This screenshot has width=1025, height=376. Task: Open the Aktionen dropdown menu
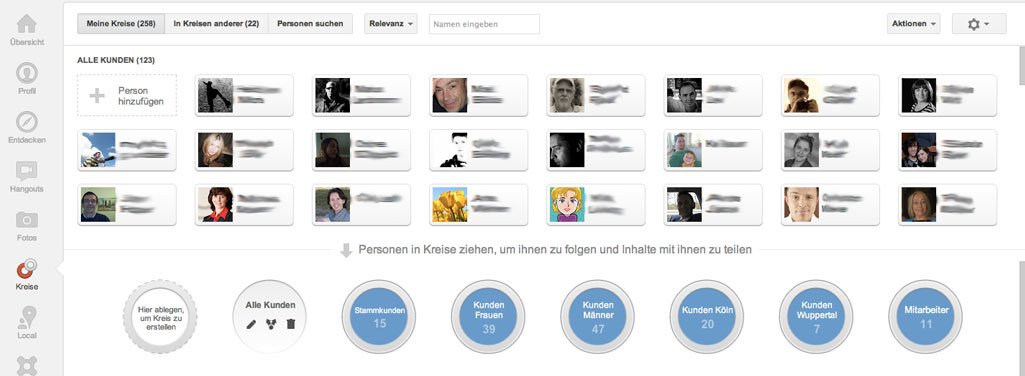point(914,24)
